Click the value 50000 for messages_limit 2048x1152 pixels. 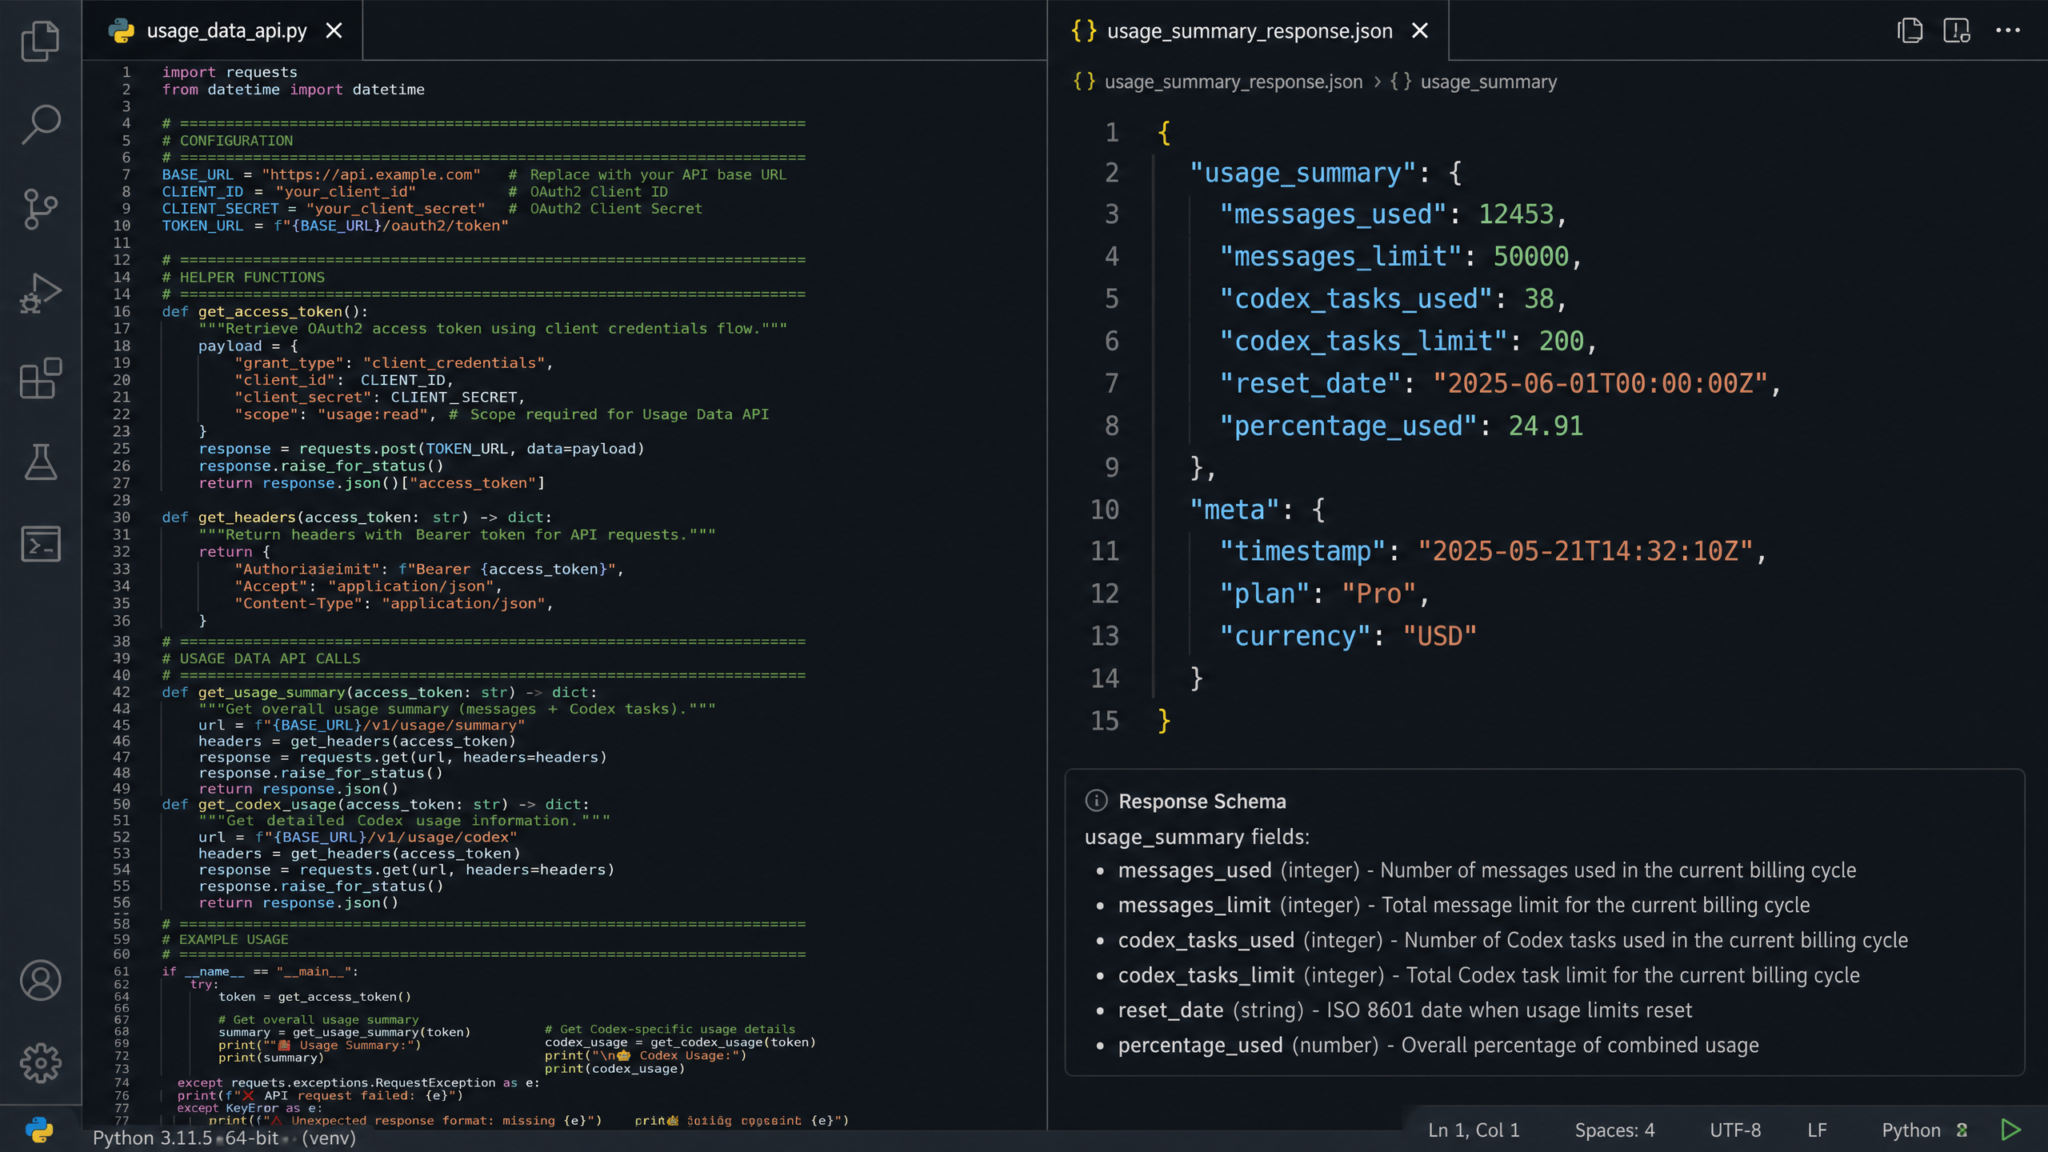point(1530,257)
